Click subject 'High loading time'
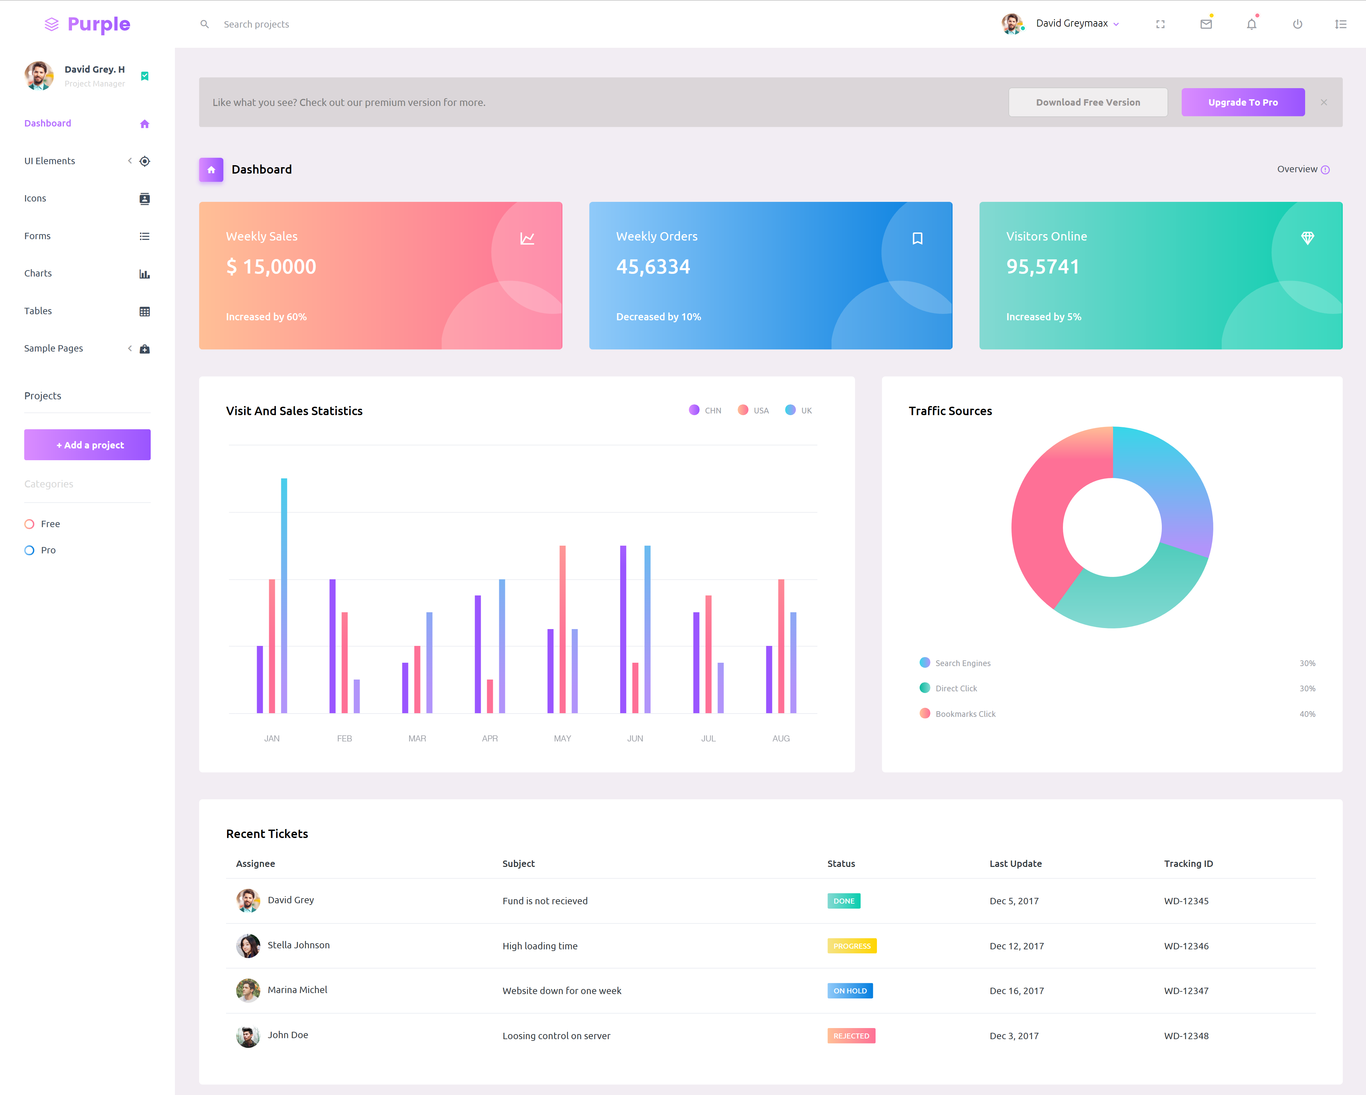 [x=540, y=946]
